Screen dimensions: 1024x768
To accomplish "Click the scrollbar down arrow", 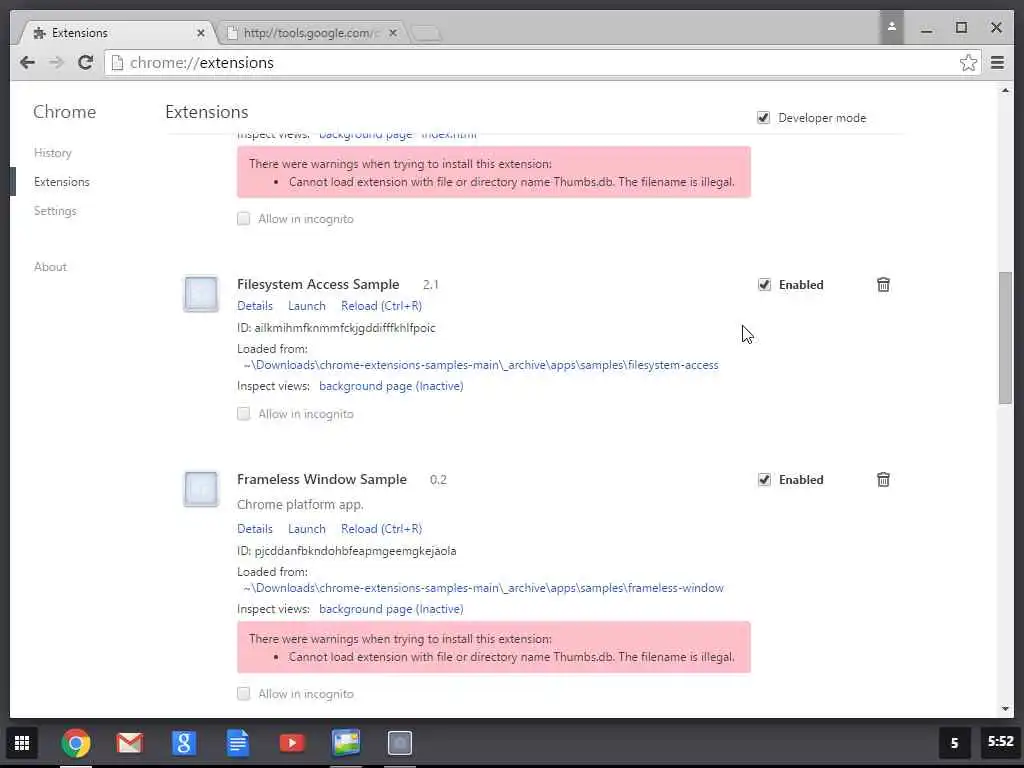I will coord(1005,709).
